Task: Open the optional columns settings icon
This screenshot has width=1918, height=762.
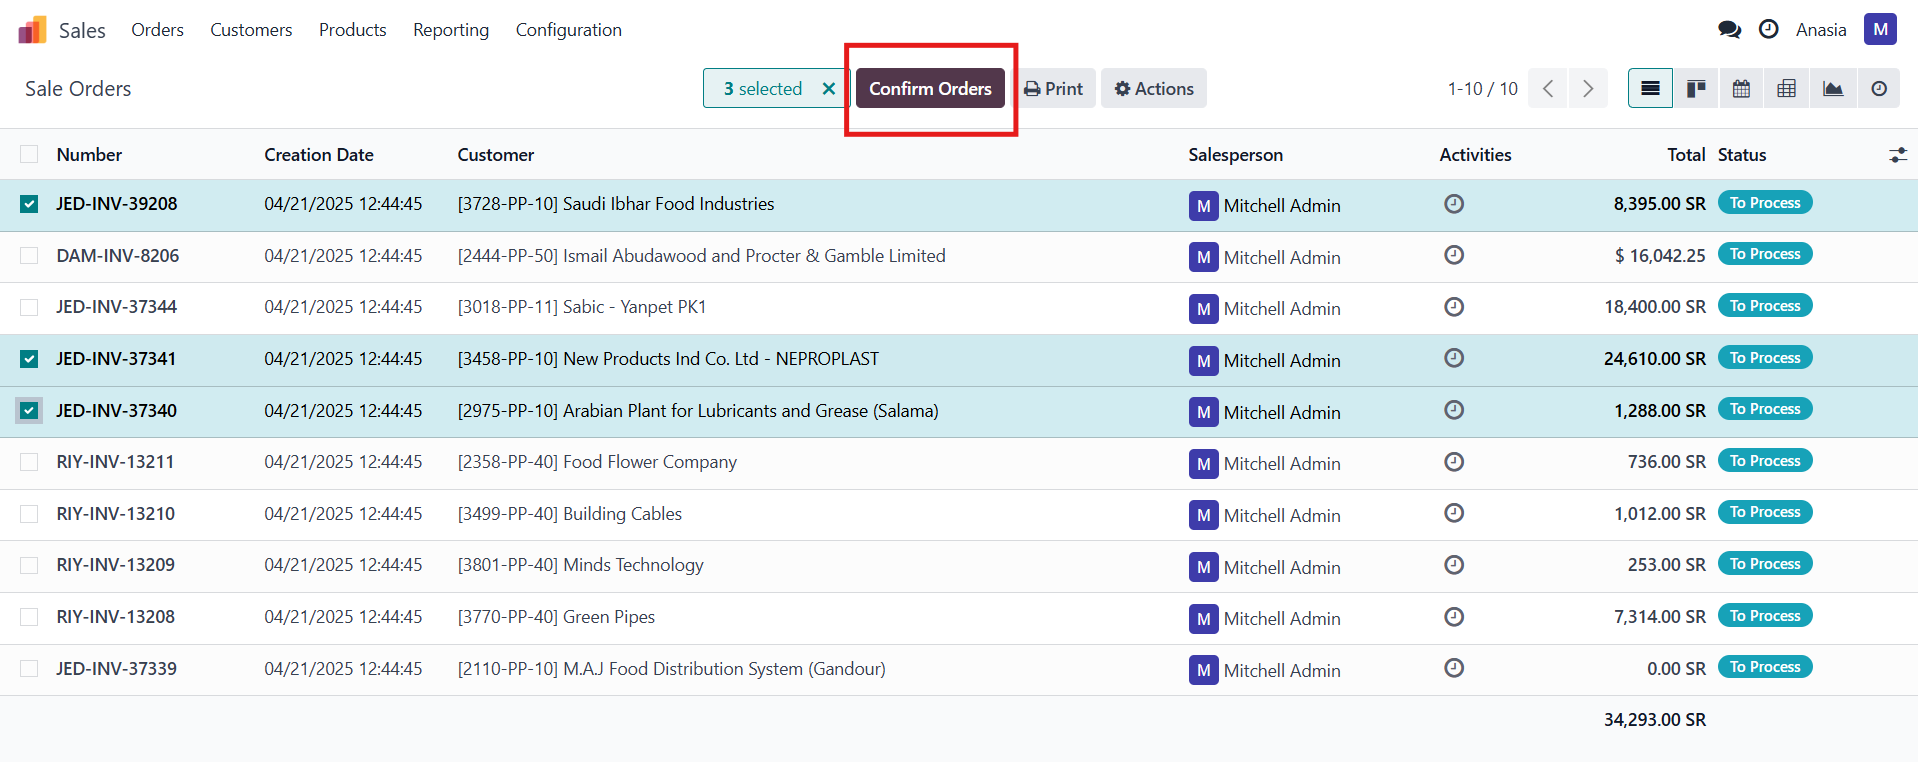Action: coord(1897,155)
